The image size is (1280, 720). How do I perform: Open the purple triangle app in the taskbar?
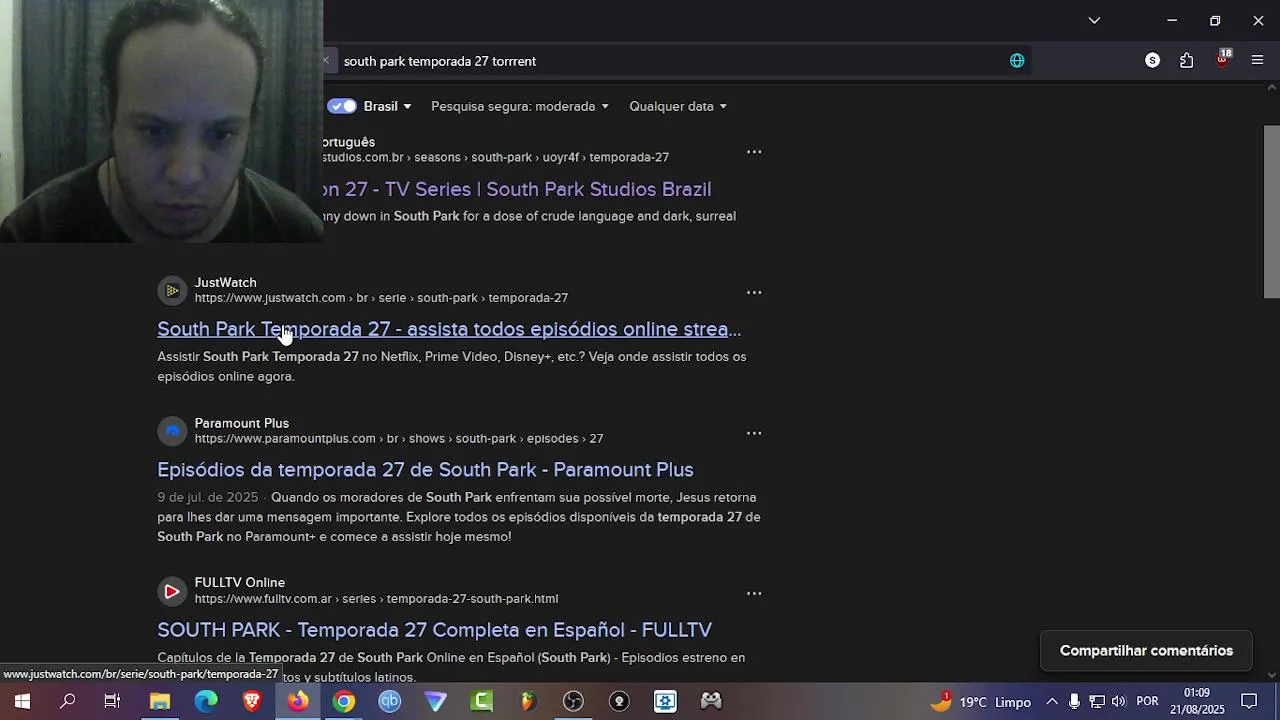tap(435, 702)
